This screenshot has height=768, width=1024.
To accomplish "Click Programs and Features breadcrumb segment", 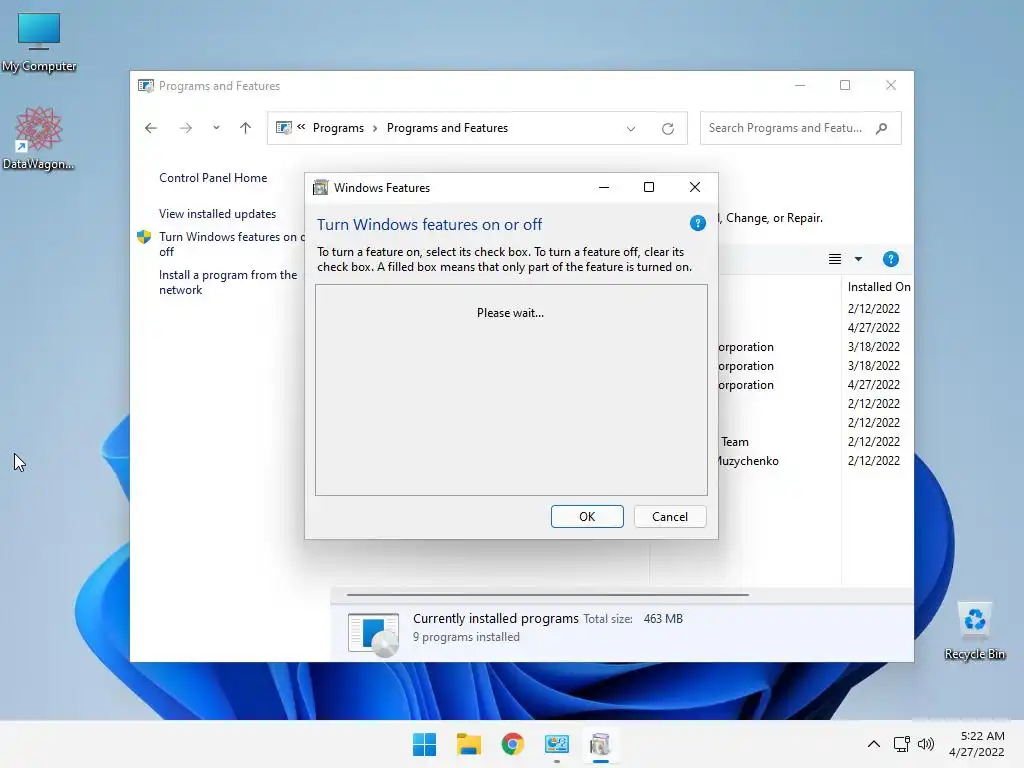I will coord(447,128).
